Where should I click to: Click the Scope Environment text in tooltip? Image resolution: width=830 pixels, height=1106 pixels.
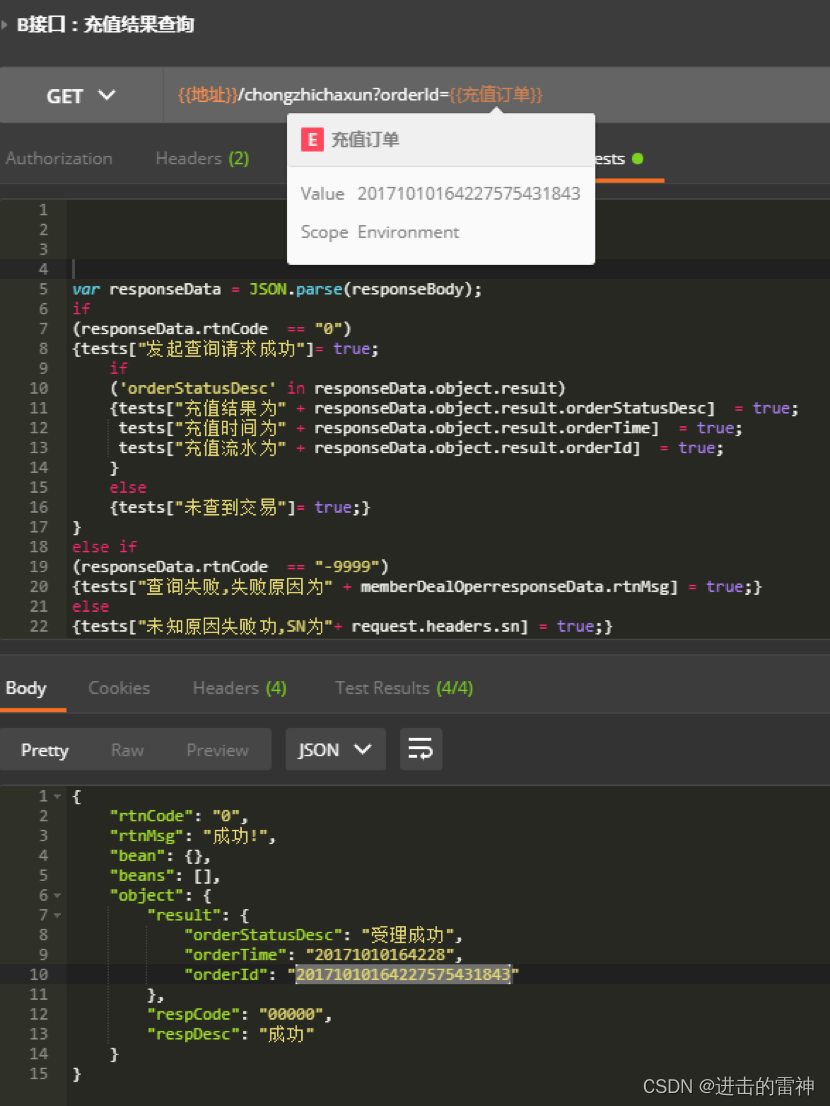point(380,232)
